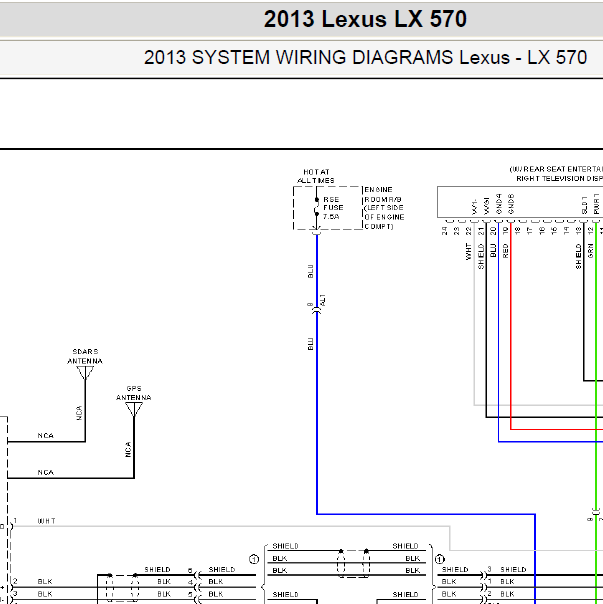Screen dimensions: 603x604
Task: Click the 'RSE FUSE 7.5A' label
Action: [x=333, y=208]
